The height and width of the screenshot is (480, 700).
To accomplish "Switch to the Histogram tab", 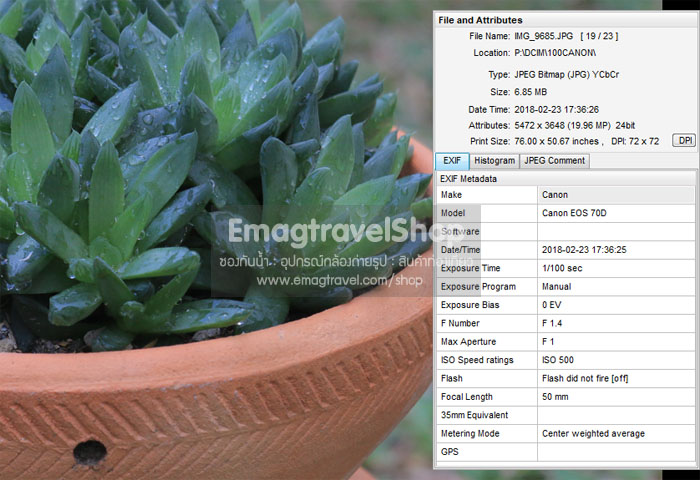I will point(494,161).
